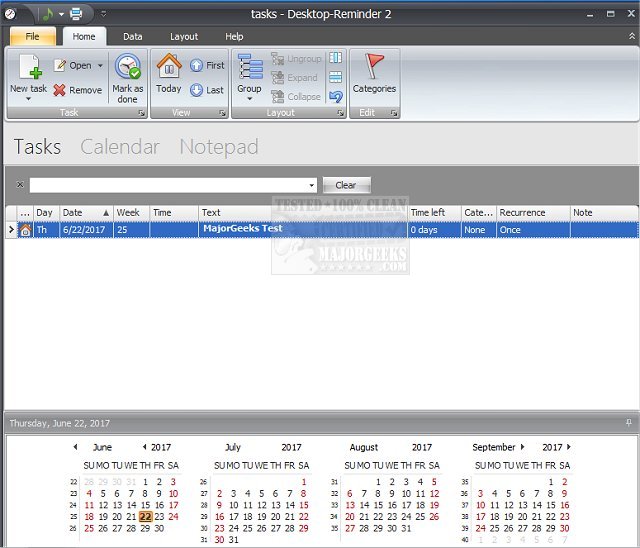Select July 31 in the mini calendar
Viewport: 640px width, 548px height.
click(233, 539)
